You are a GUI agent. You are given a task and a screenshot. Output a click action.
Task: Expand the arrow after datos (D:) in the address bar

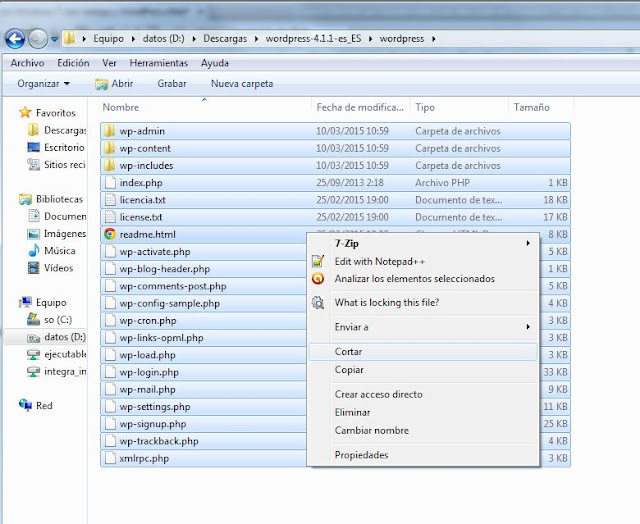coord(194,39)
